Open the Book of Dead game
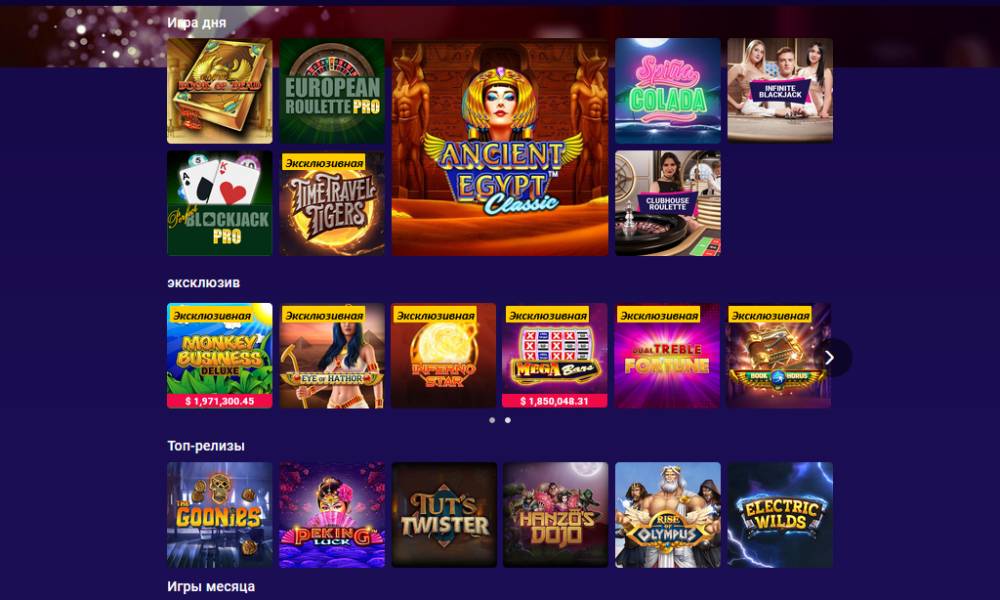 click(219, 91)
